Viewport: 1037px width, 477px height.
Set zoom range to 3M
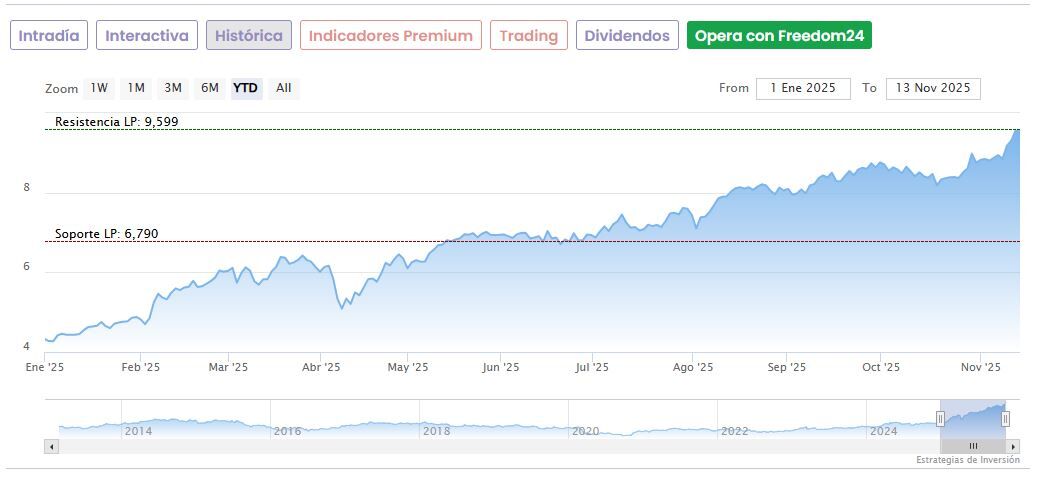coord(173,88)
